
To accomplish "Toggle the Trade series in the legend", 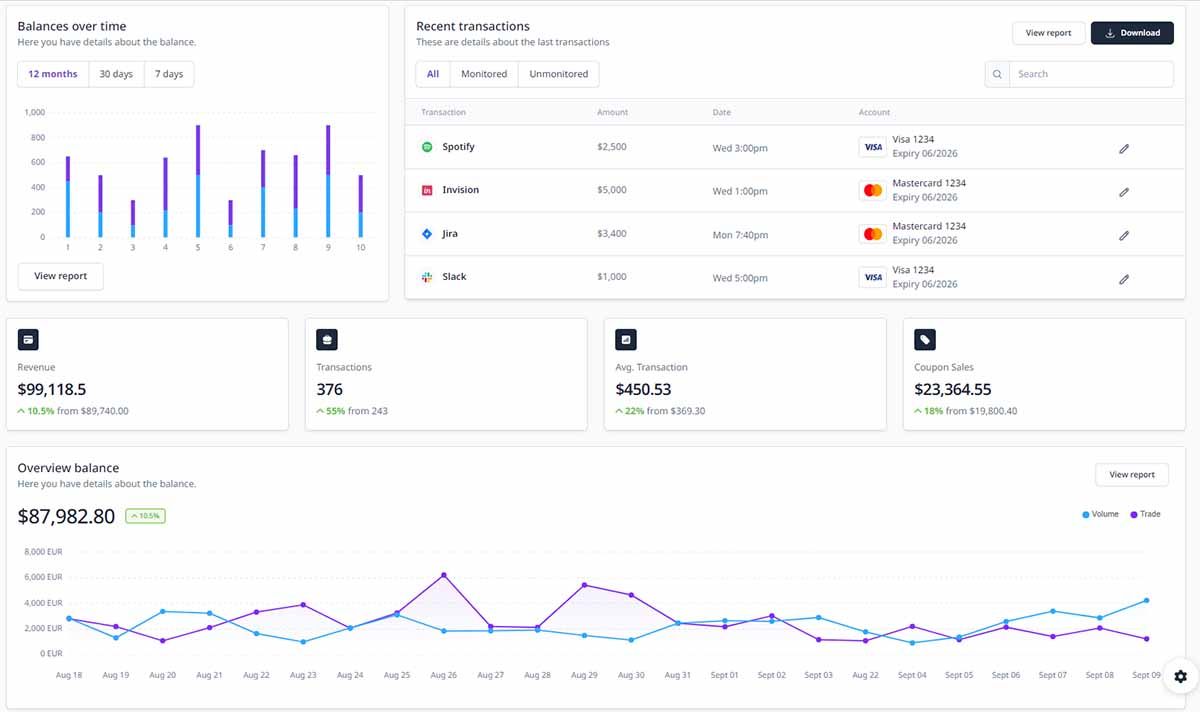I will (x=1144, y=514).
